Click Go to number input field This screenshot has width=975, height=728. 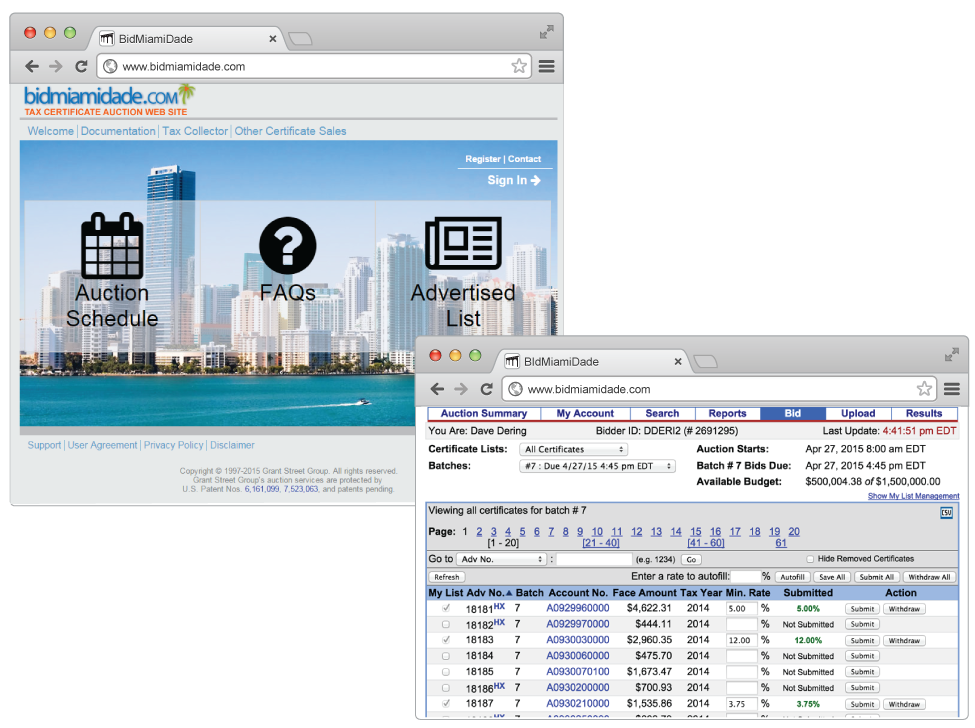pyautogui.click(x=594, y=559)
